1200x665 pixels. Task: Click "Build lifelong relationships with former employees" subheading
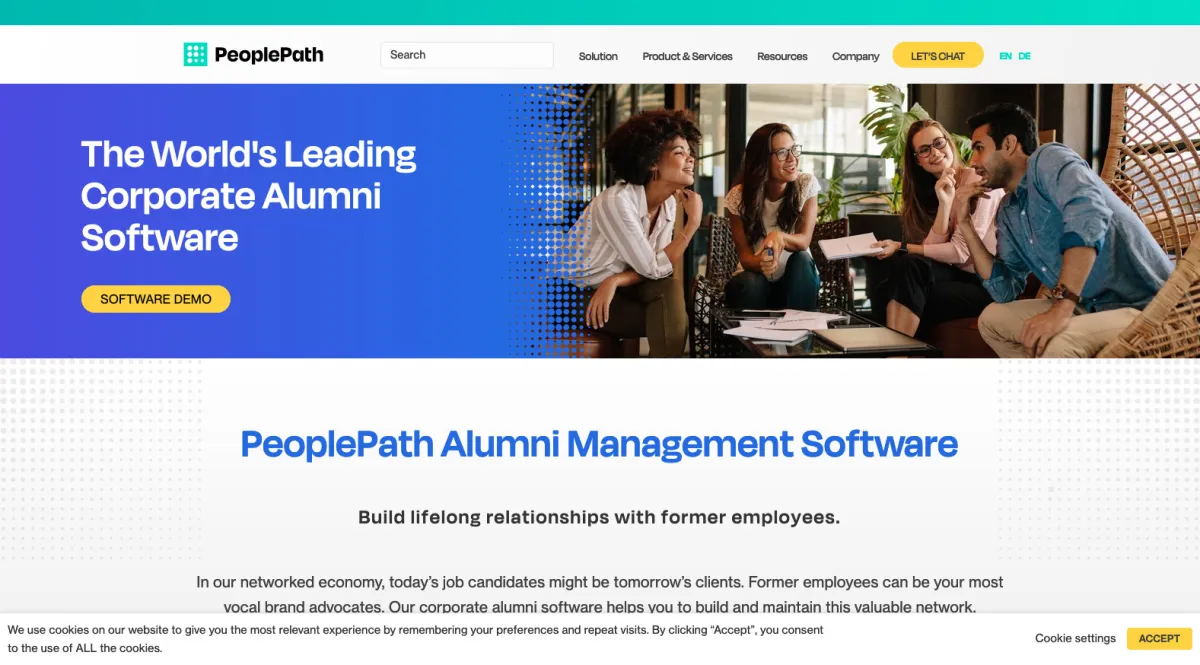point(599,517)
